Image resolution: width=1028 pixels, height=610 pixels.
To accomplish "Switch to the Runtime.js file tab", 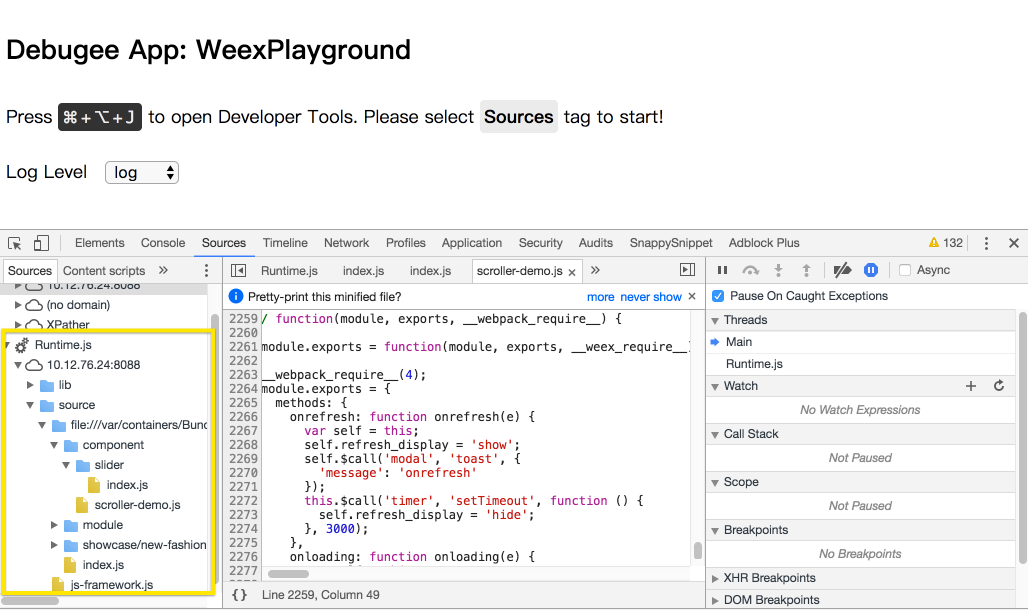I will [289, 270].
